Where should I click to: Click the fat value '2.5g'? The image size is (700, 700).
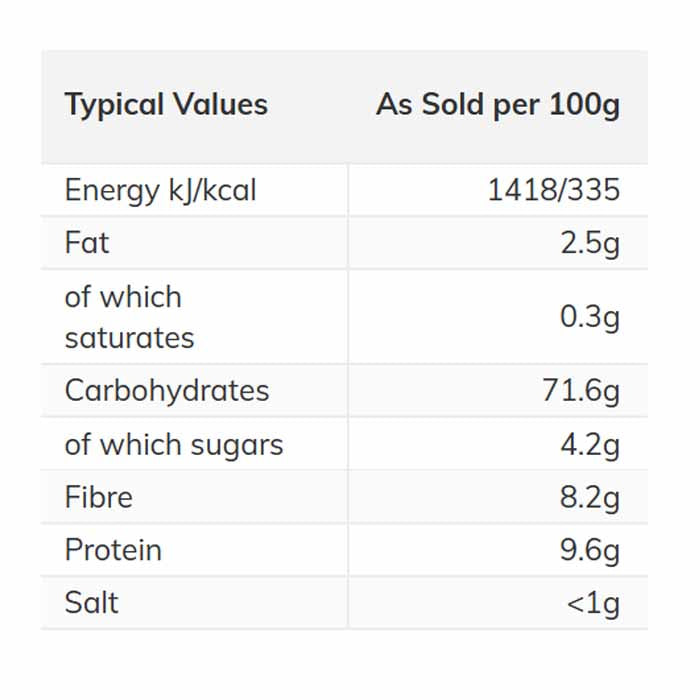pyautogui.click(x=590, y=243)
